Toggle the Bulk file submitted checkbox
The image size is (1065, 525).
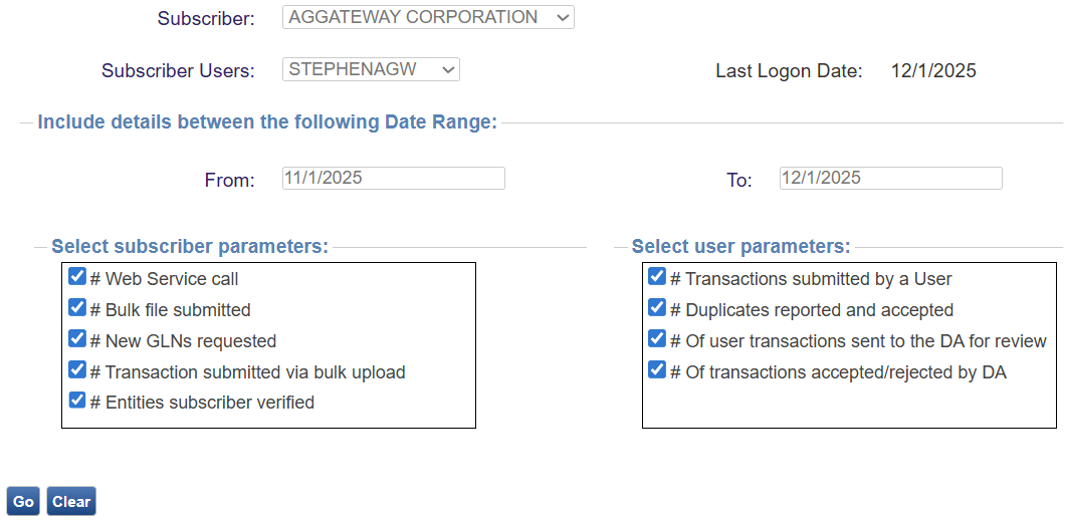click(x=77, y=309)
